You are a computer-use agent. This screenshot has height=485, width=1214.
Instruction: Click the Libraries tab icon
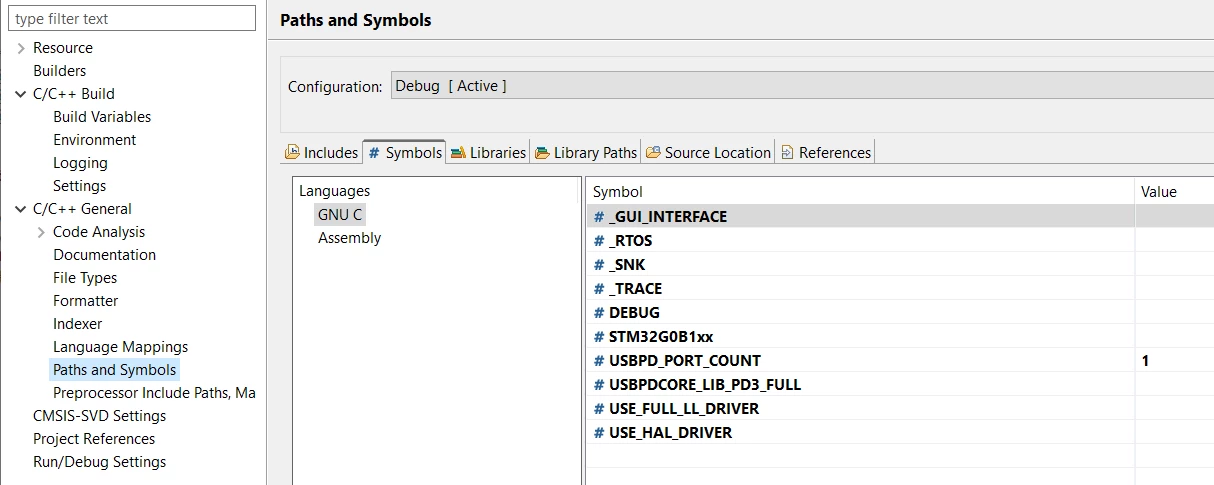click(x=458, y=153)
